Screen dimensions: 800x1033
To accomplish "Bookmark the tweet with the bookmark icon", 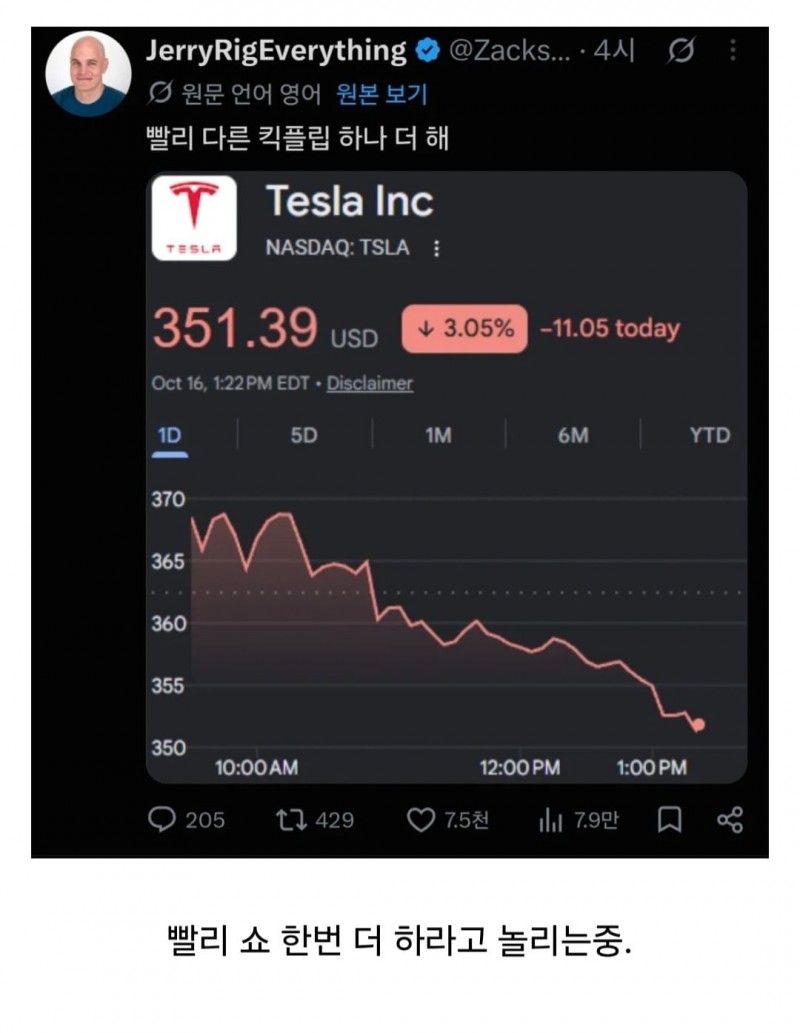I will pos(670,820).
